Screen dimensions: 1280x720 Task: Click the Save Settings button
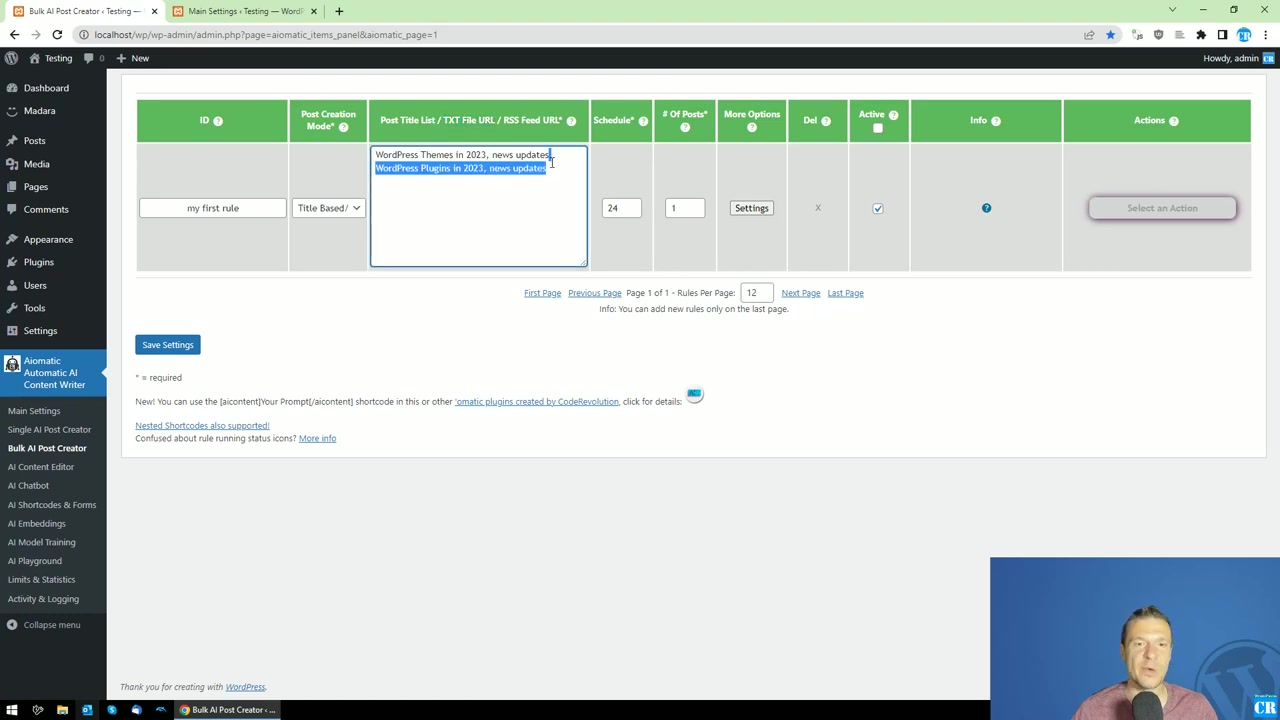pyautogui.click(x=168, y=345)
